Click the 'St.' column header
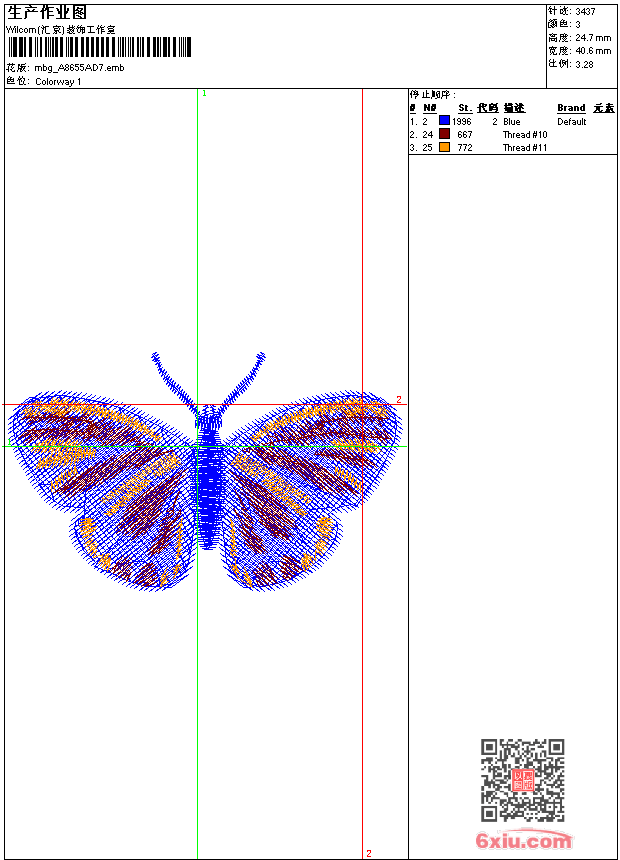 coord(465,108)
